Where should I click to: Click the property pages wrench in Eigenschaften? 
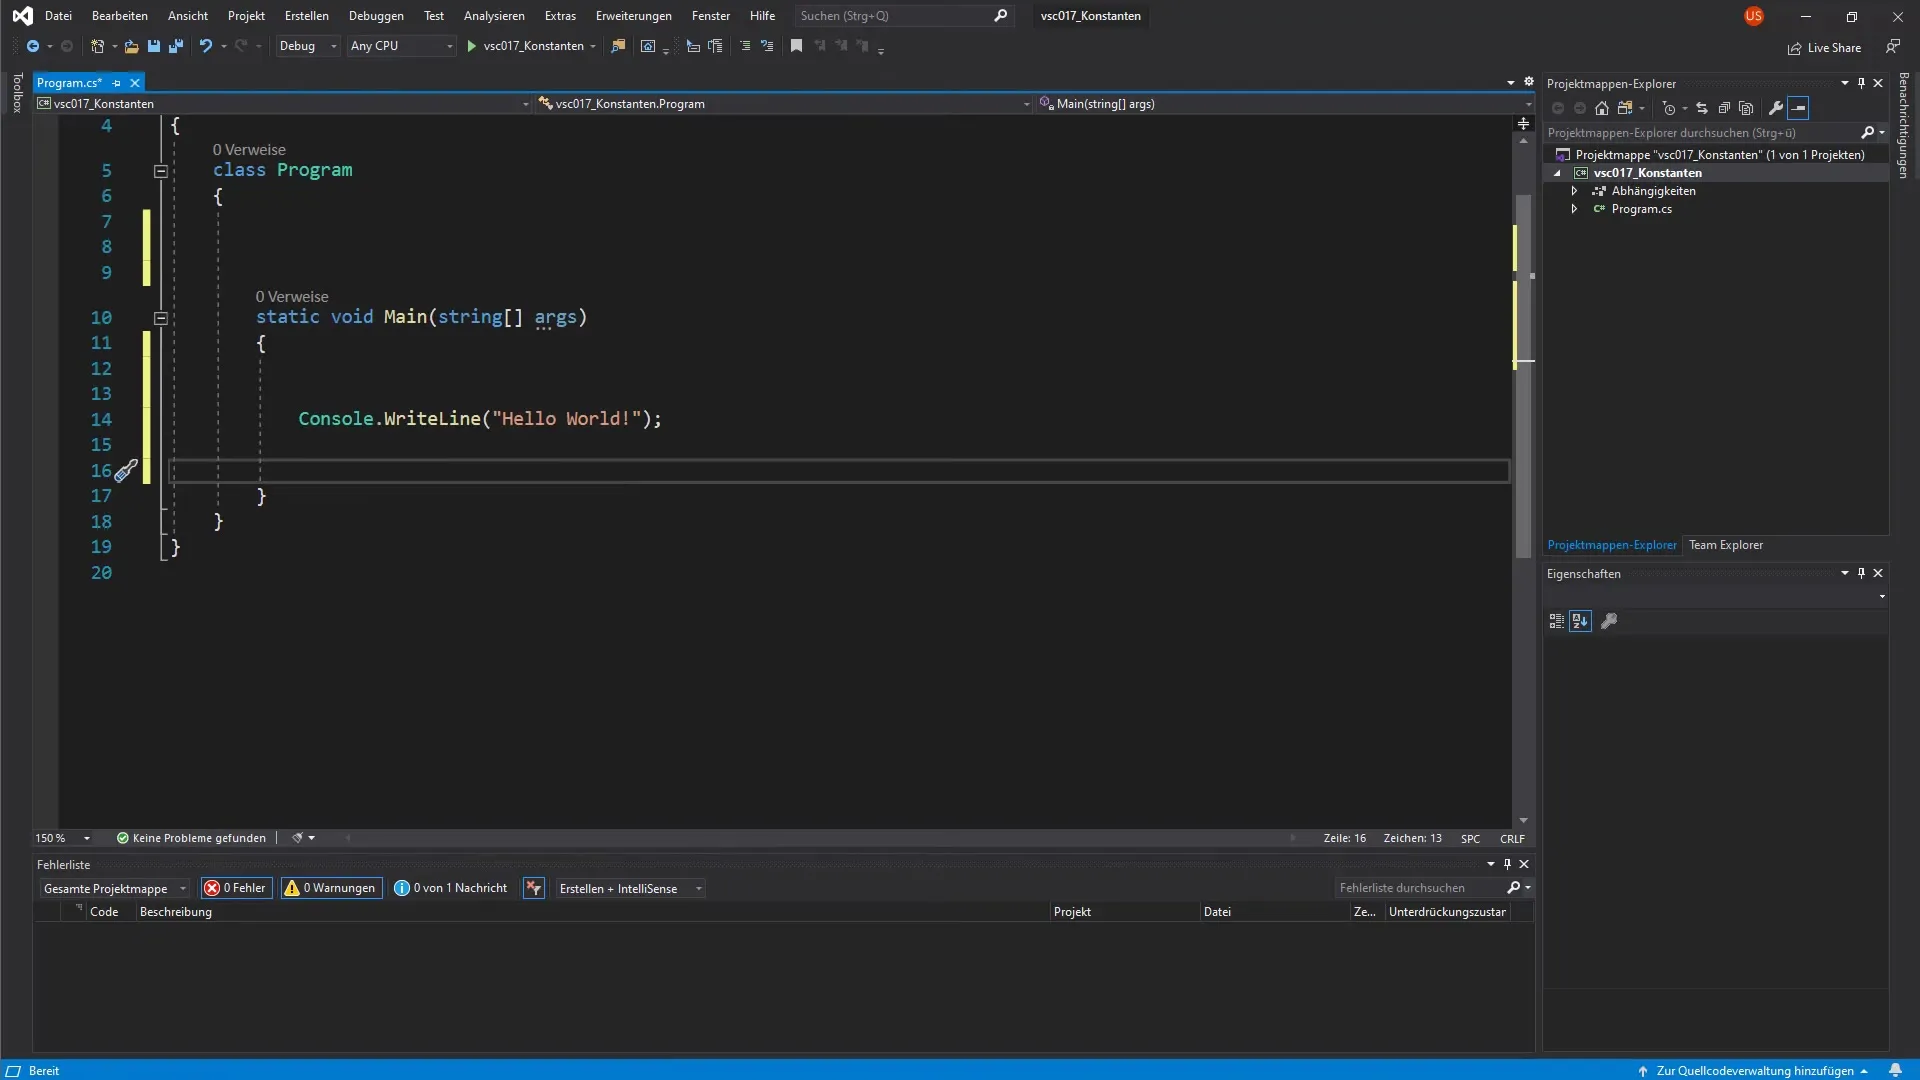[x=1609, y=621]
